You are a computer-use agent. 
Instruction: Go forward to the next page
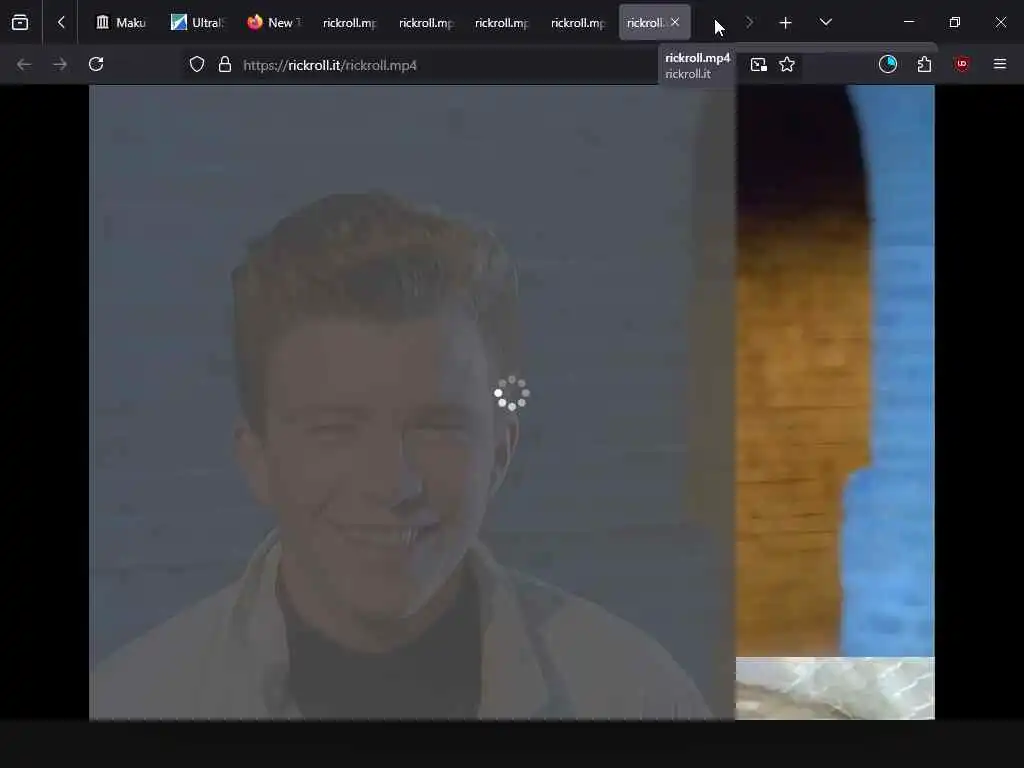pyautogui.click(x=60, y=64)
